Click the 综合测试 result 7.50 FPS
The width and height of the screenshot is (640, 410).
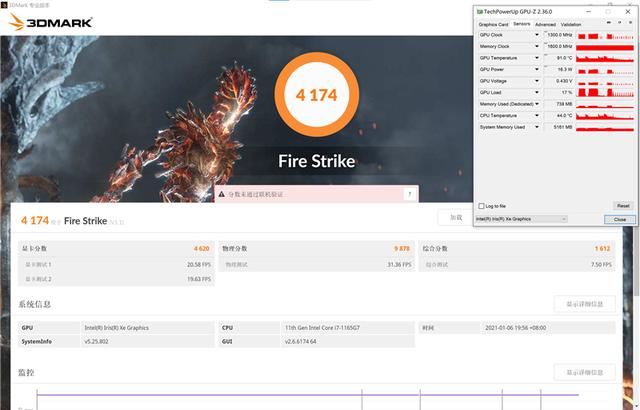click(601, 265)
